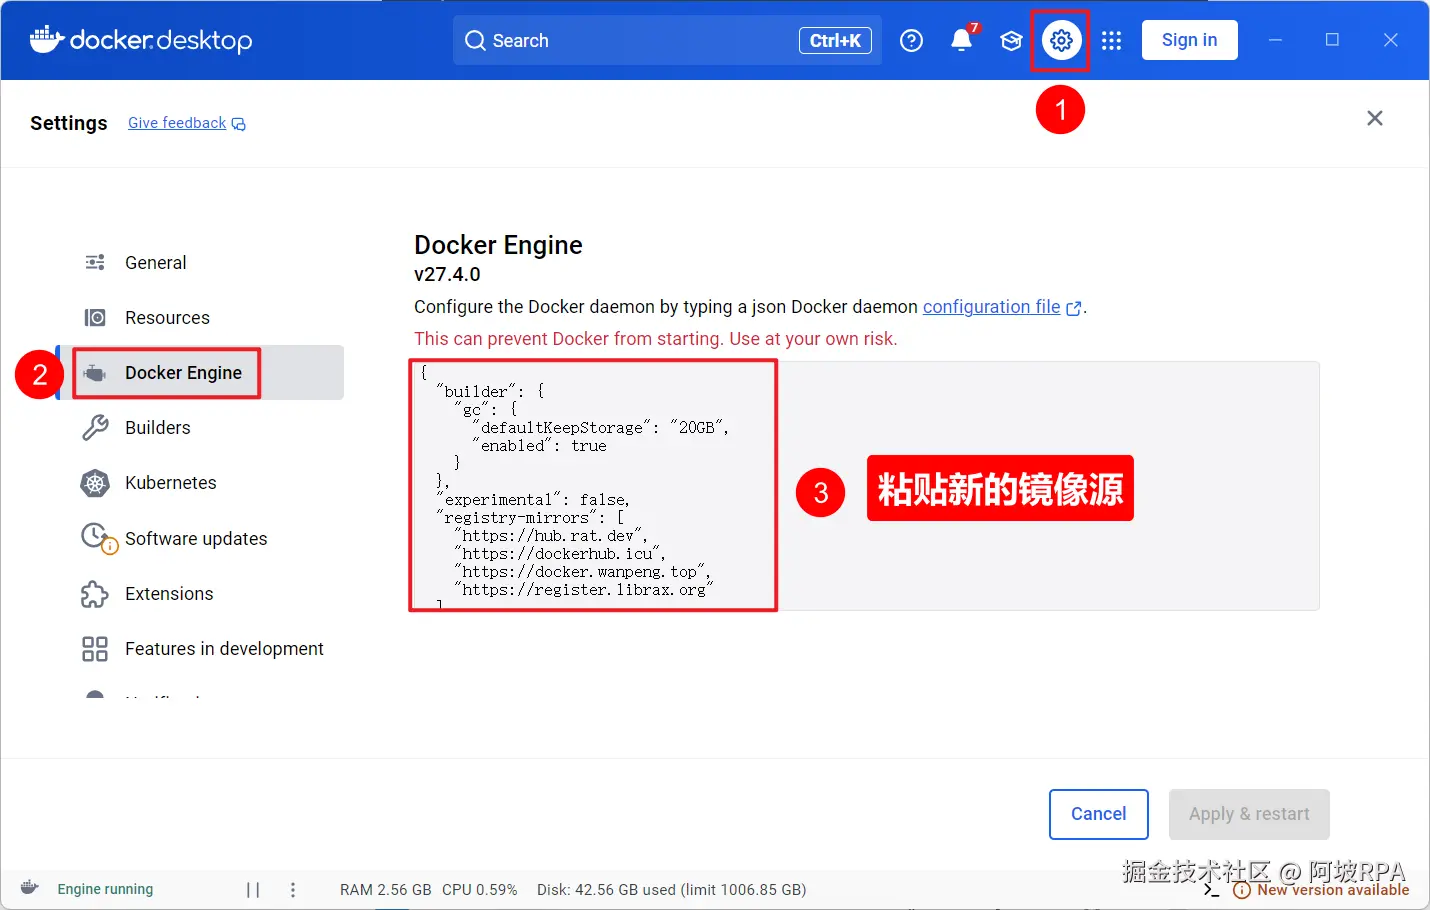This screenshot has height=910, width=1430.
Task: Open the Settings gear icon in header
Action: pos(1061,40)
